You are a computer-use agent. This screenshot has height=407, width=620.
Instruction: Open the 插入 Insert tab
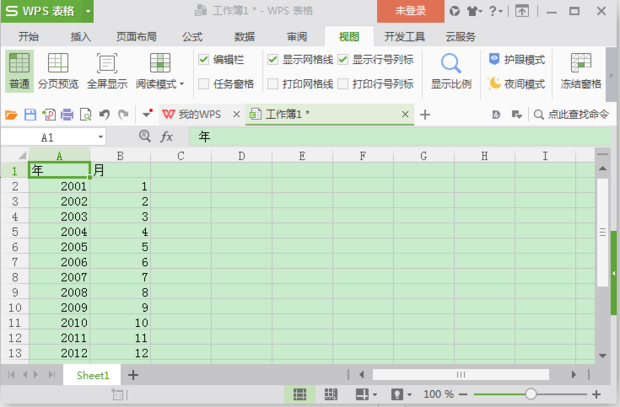click(81, 37)
